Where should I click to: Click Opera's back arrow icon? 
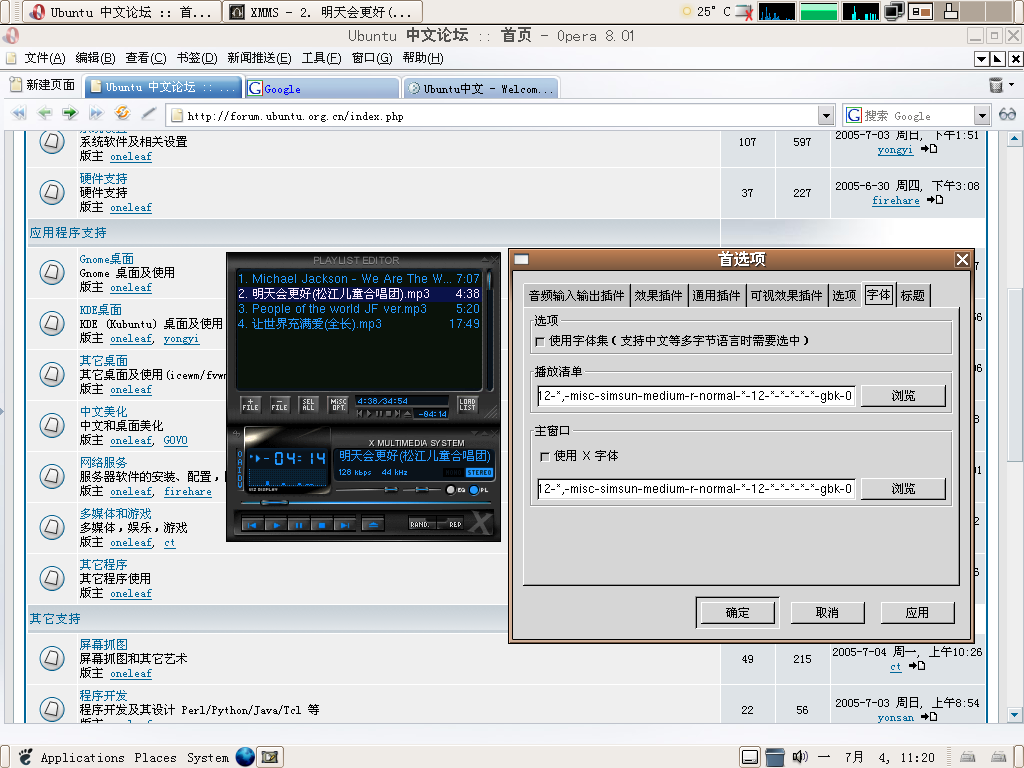(x=44, y=113)
